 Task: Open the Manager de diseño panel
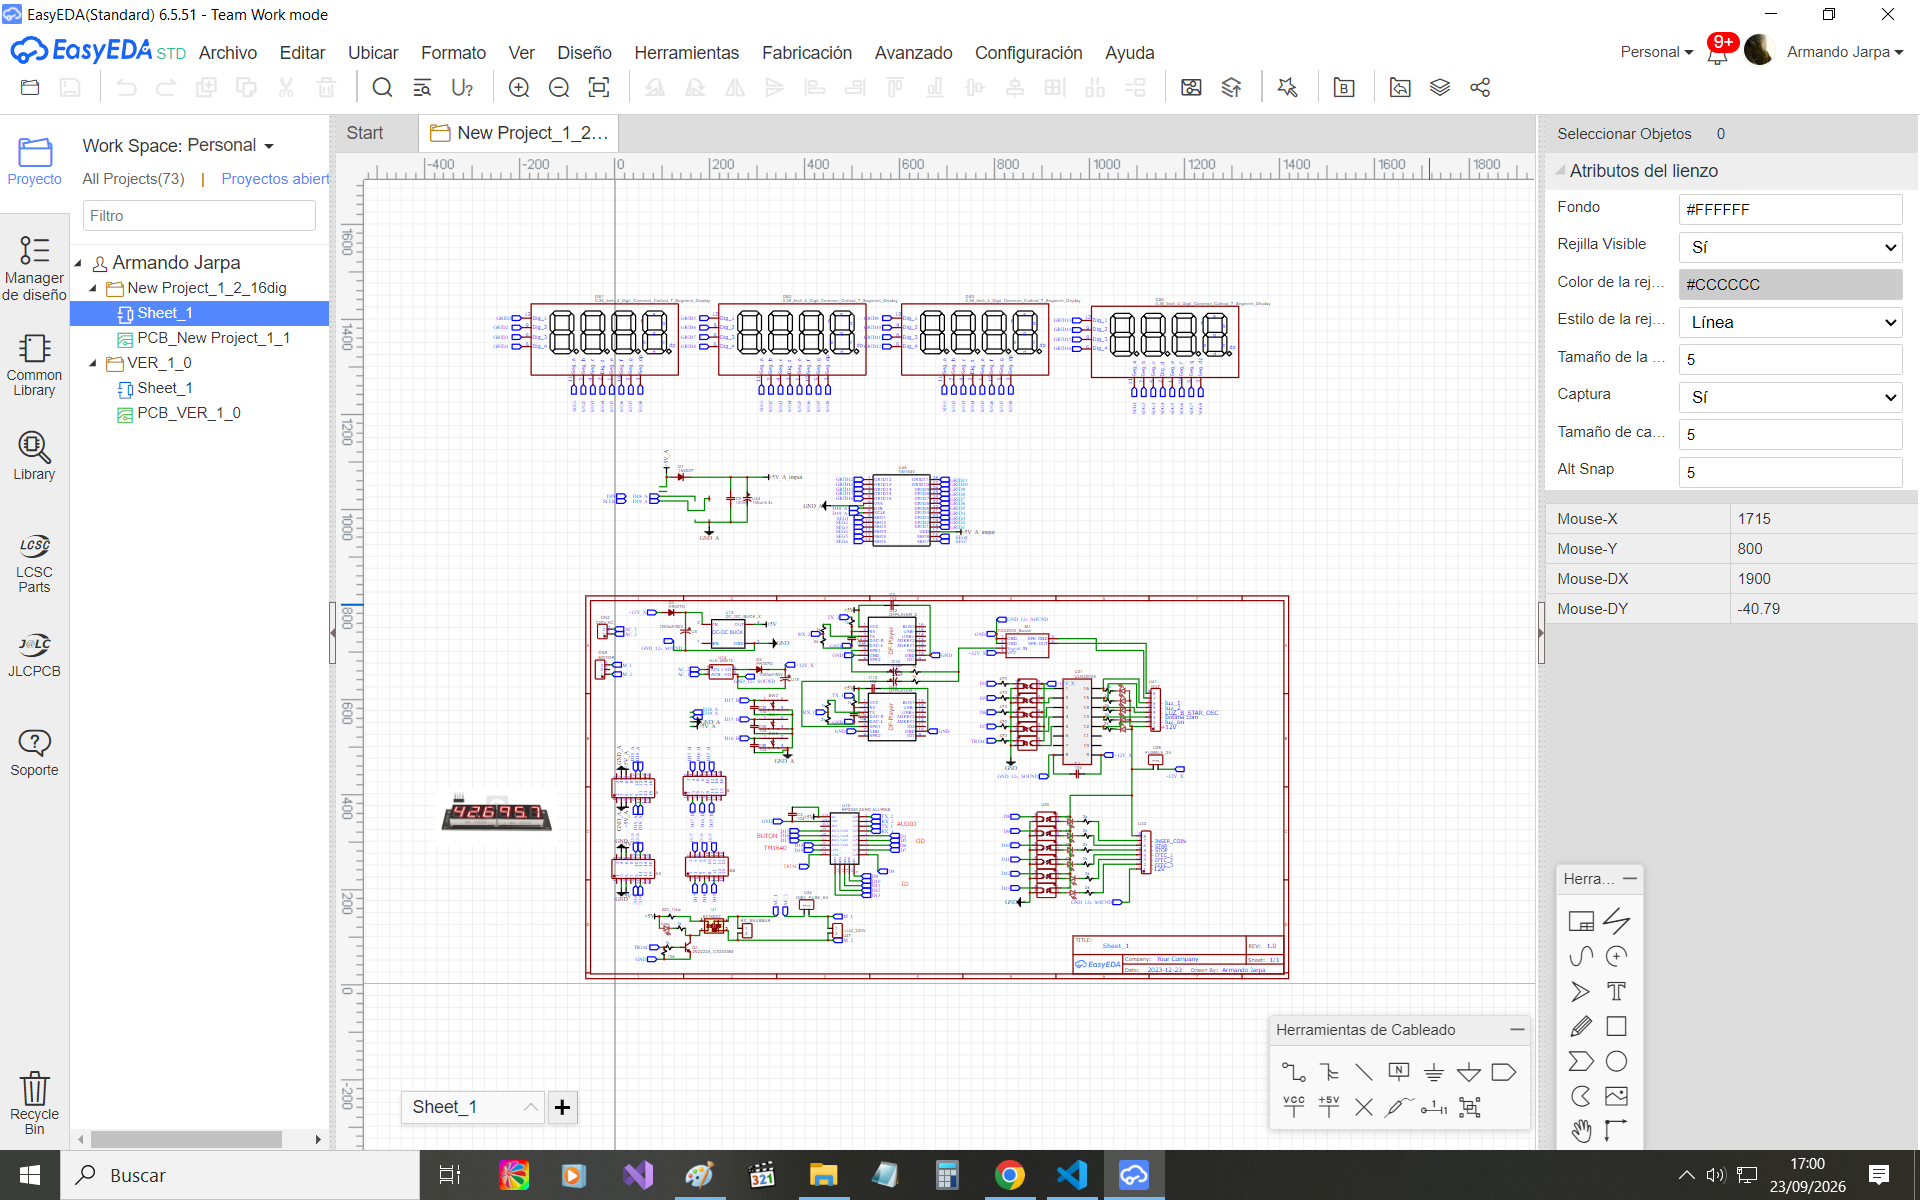(x=34, y=268)
